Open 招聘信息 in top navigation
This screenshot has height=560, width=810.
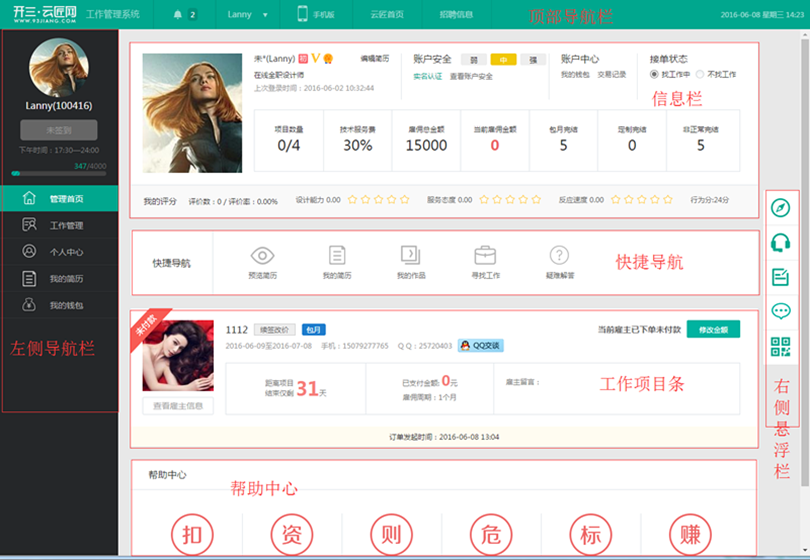(456, 14)
